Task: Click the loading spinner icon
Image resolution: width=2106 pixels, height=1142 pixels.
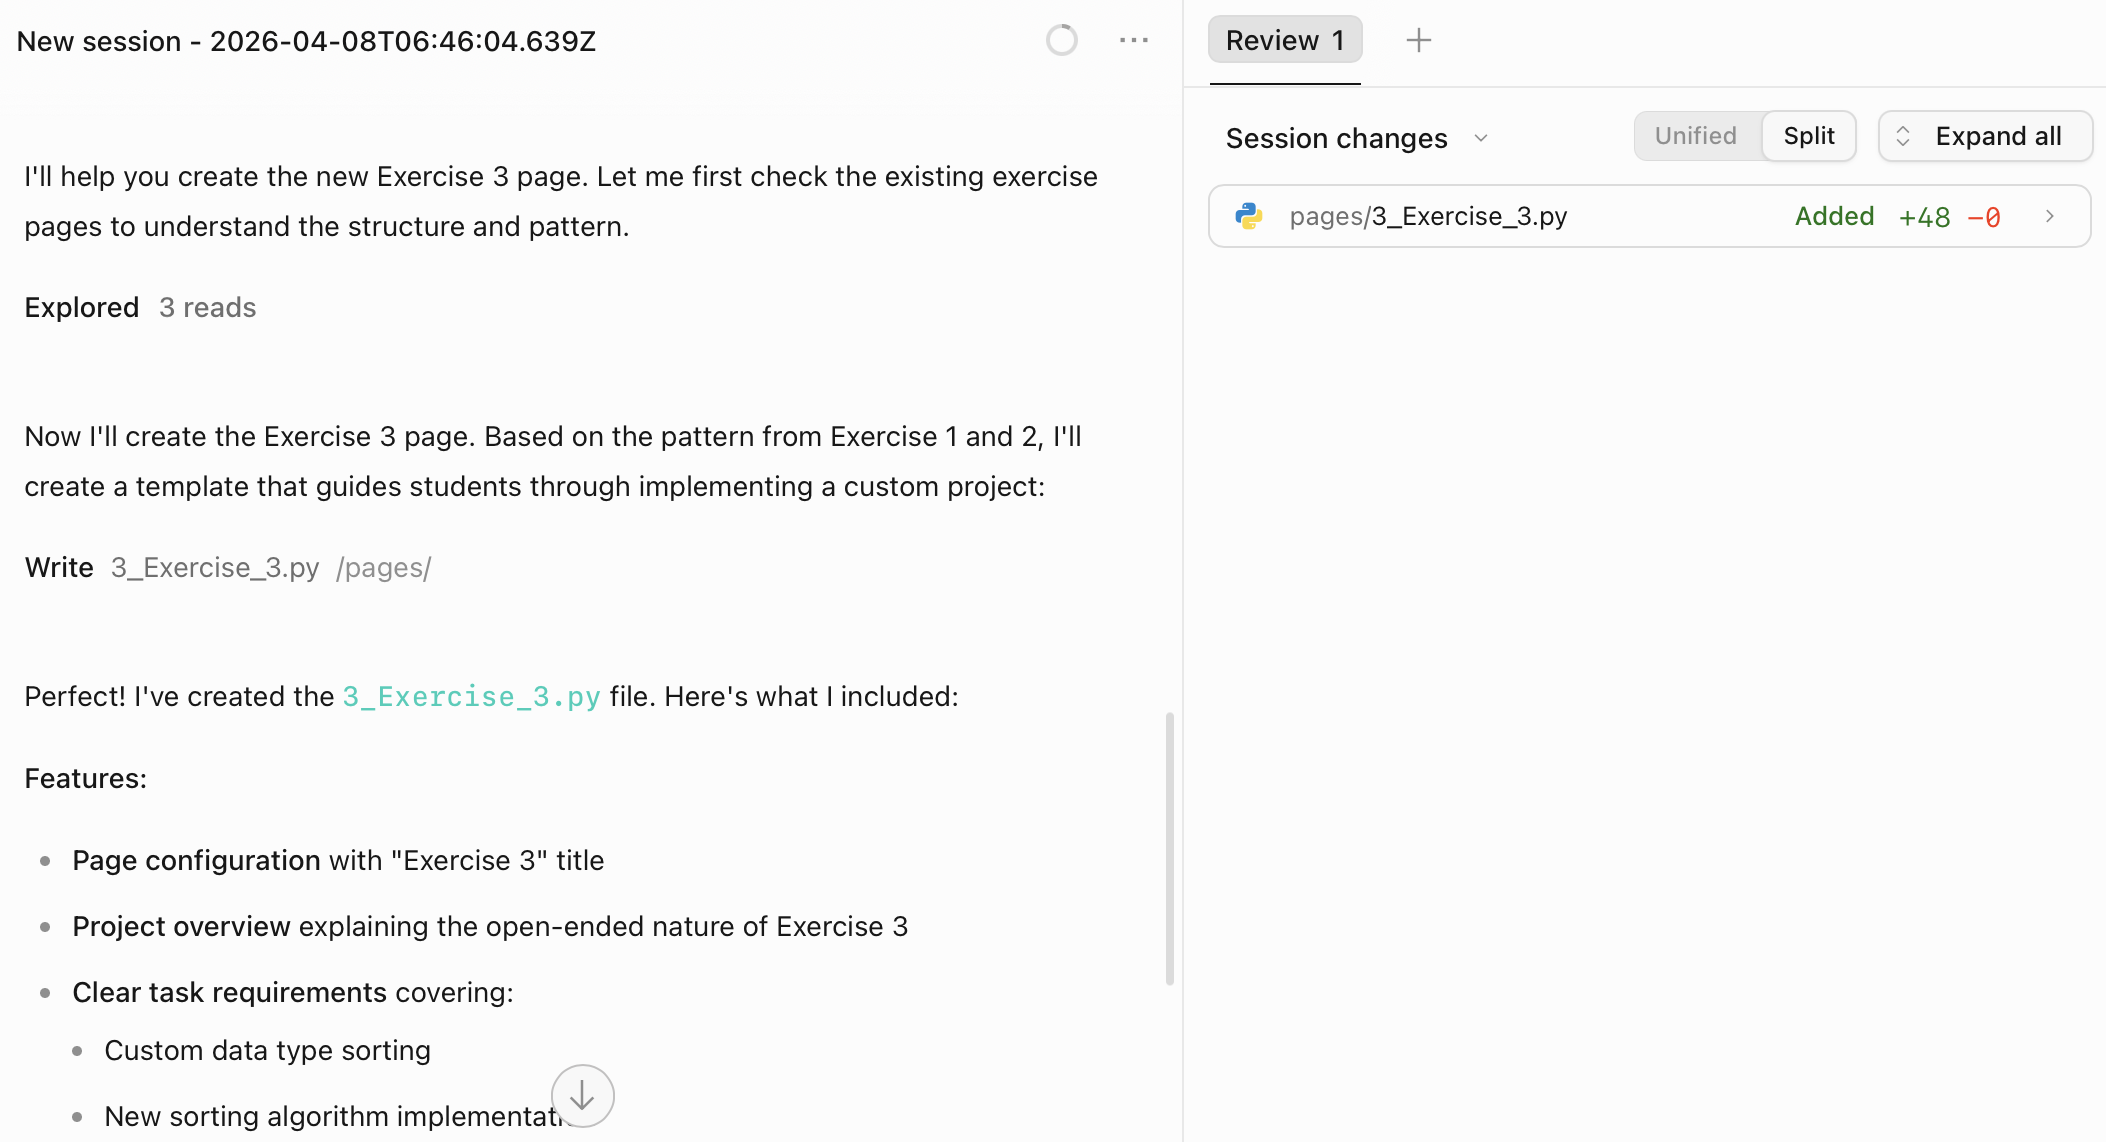Action: click(x=1061, y=40)
